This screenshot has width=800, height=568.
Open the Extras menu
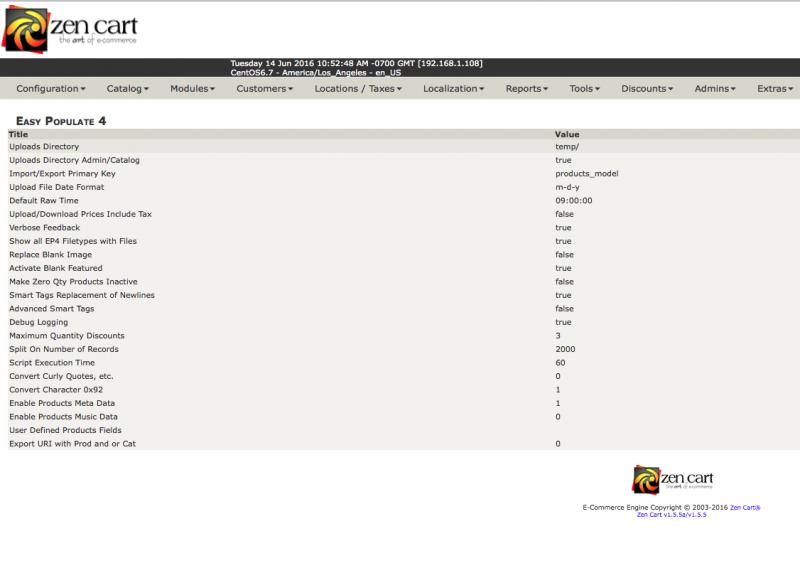pos(775,89)
